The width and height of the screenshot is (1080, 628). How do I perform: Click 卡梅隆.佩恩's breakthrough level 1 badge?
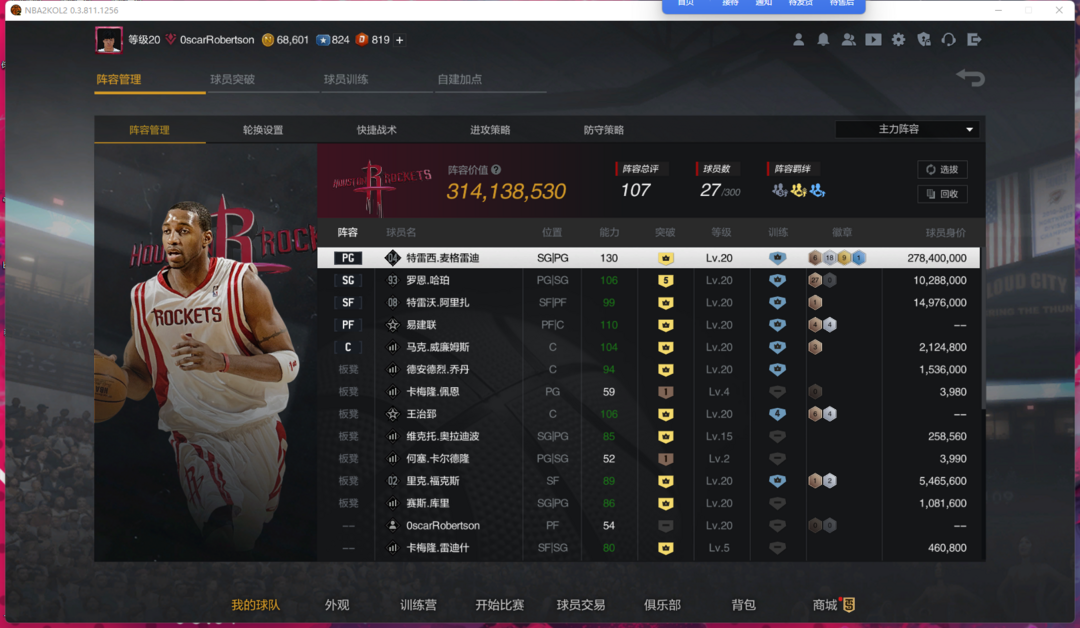click(x=665, y=392)
